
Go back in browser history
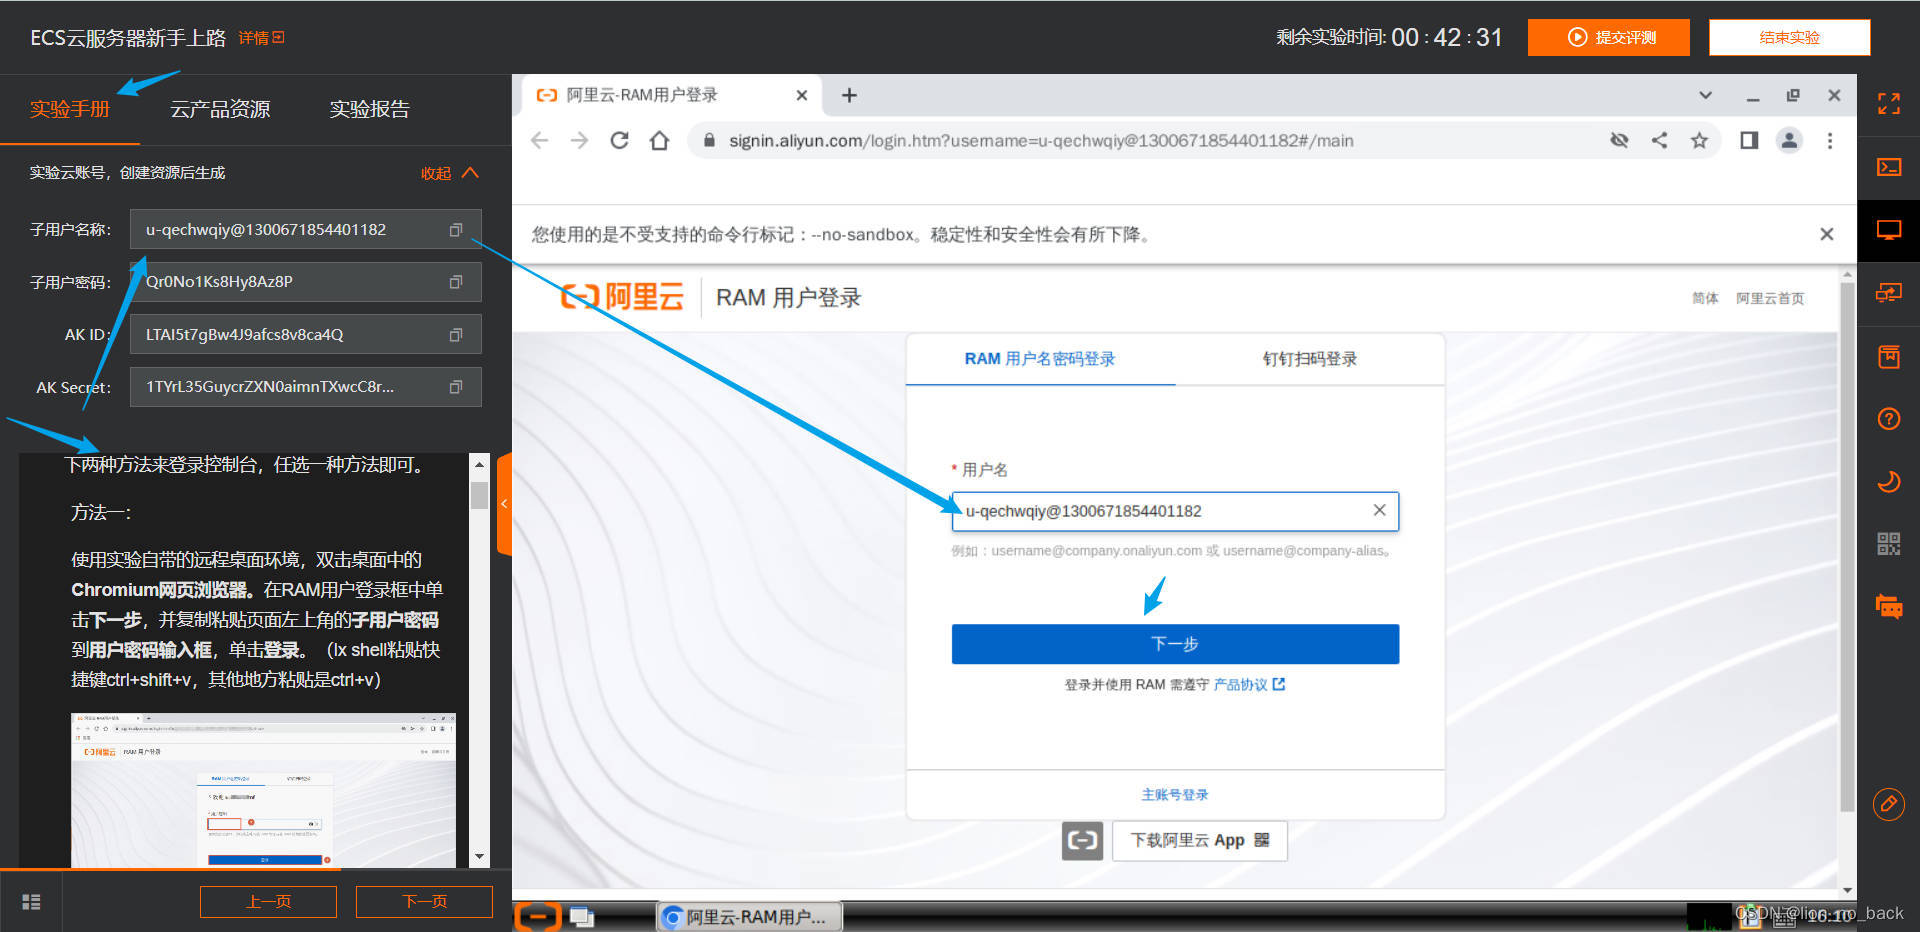(540, 141)
